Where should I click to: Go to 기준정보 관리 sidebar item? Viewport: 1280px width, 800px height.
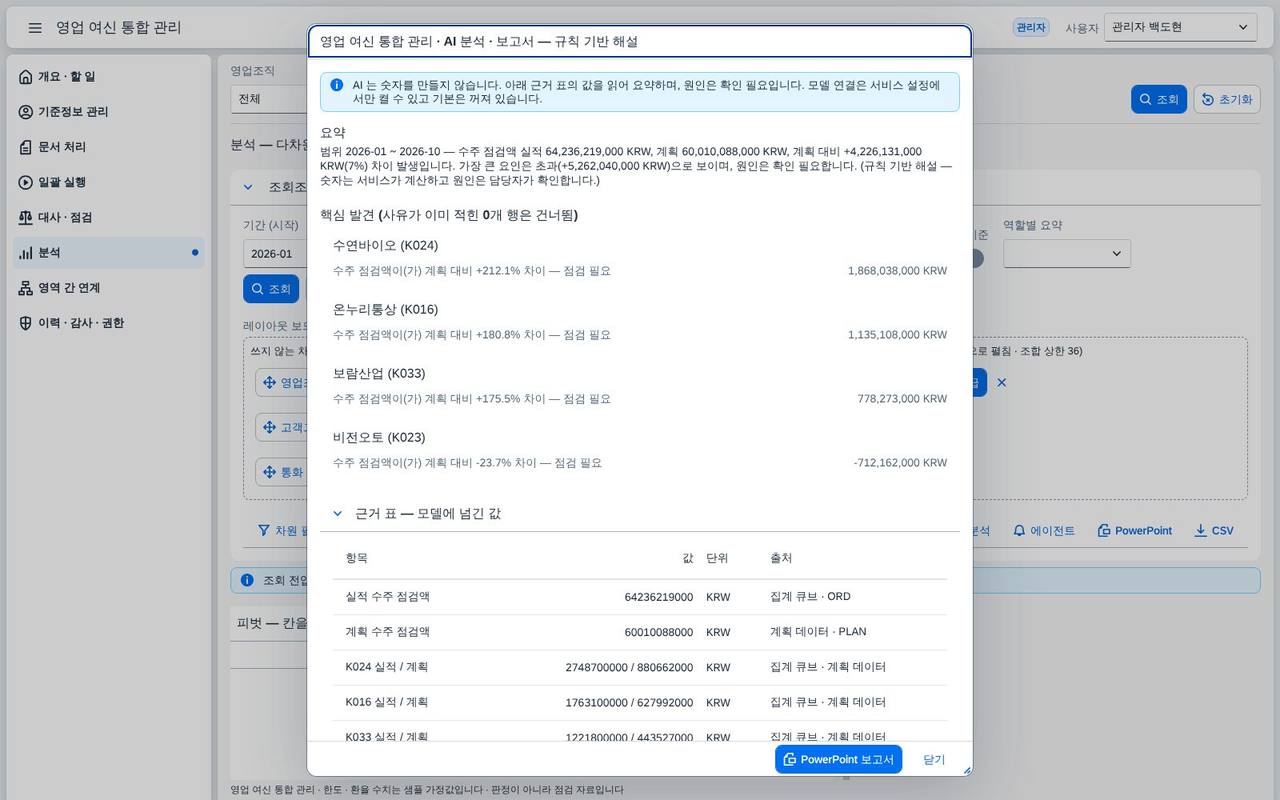(x=109, y=112)
